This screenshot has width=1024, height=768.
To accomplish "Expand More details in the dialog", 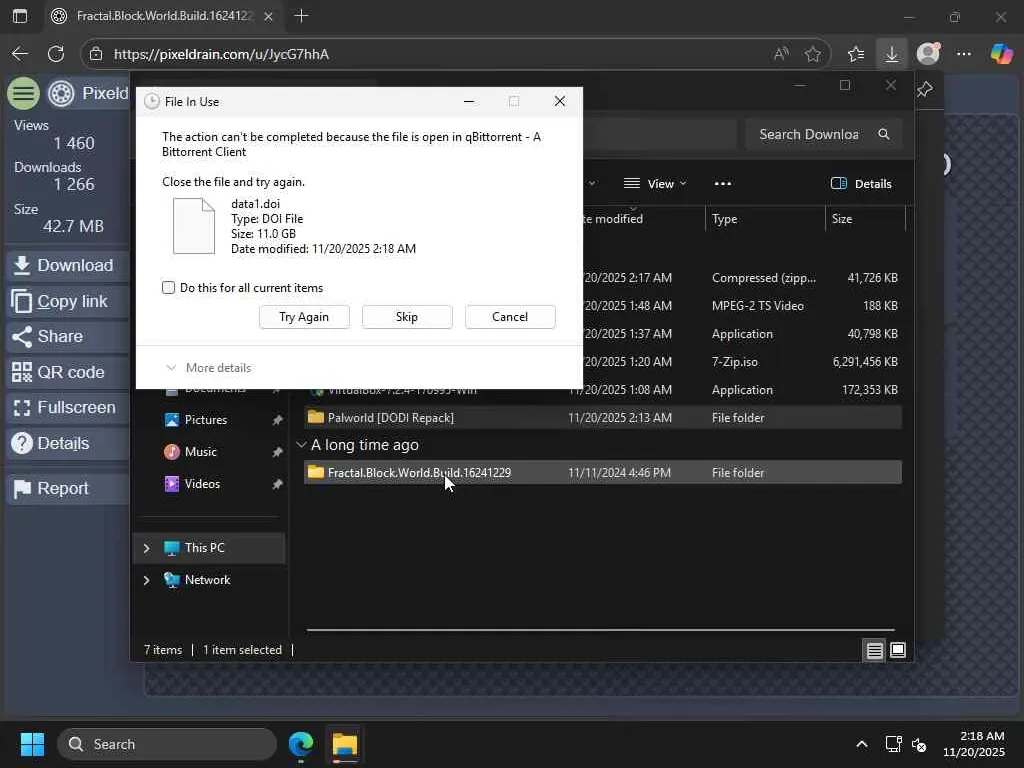I will coord(209,368).
